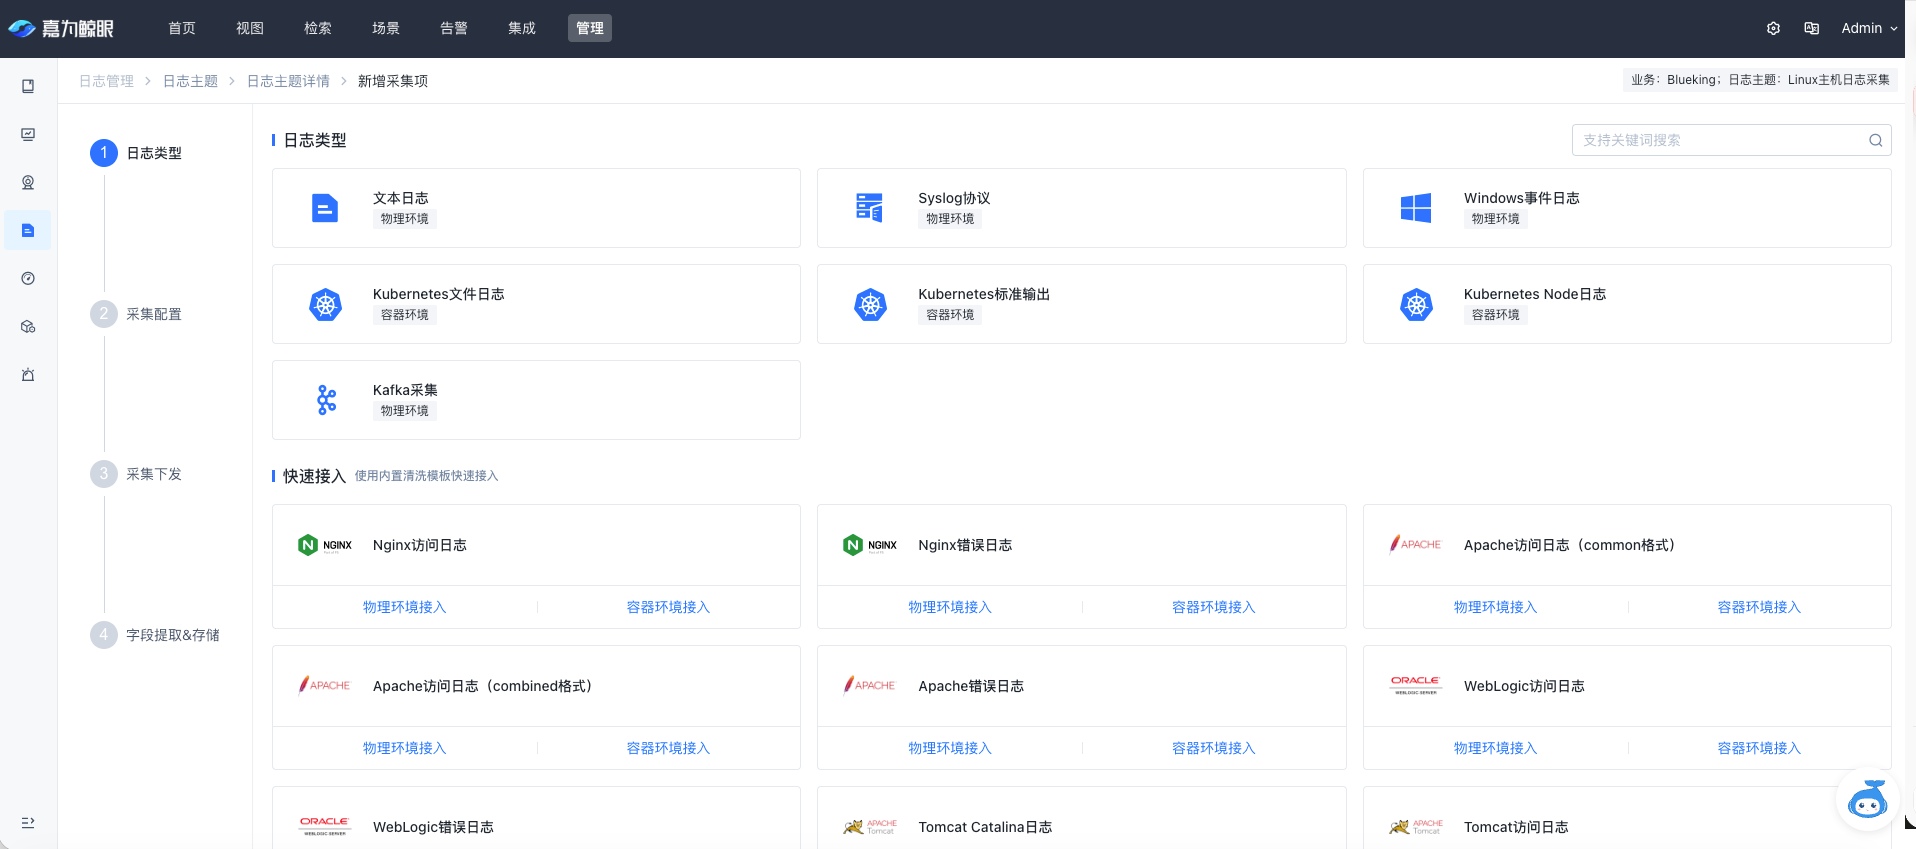The image size is (1916, 849).
Task: Open the robot assistant floating icon
Action: tap(1867, 799)
